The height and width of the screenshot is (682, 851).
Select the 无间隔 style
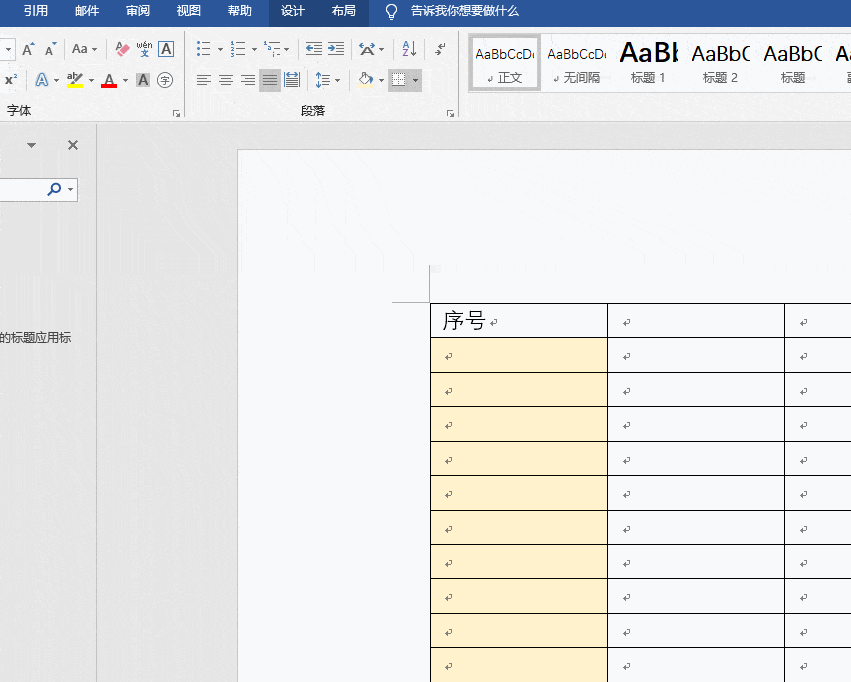click(576, 62)
